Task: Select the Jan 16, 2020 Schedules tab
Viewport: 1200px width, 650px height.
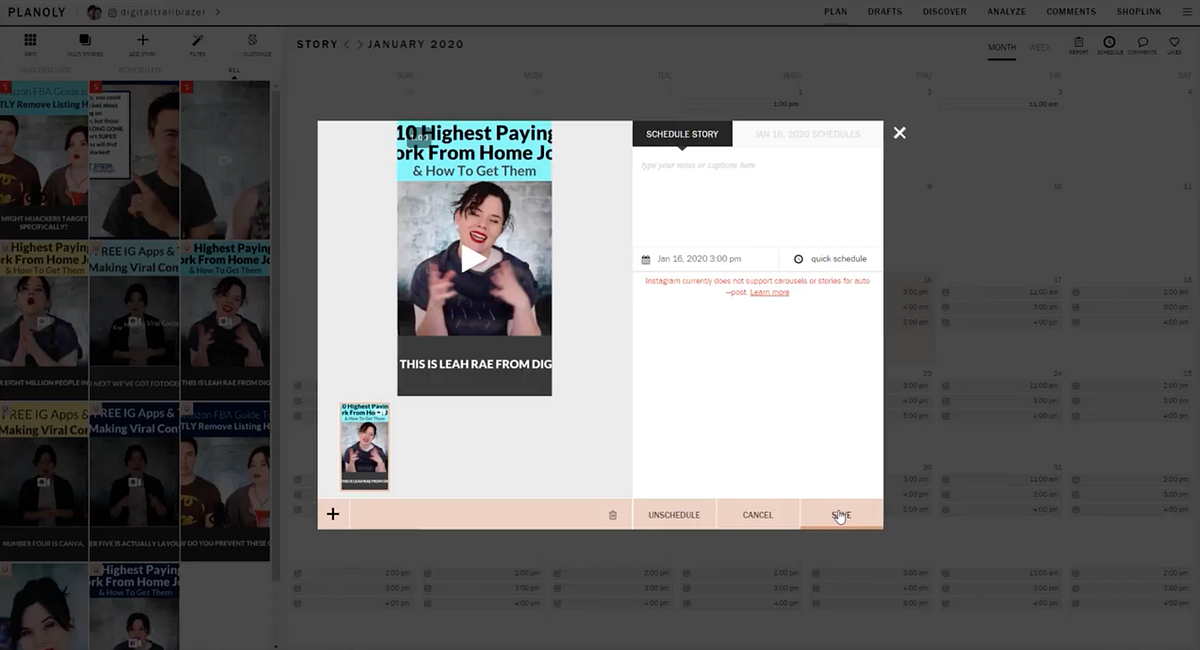Action: coord(807,134)
